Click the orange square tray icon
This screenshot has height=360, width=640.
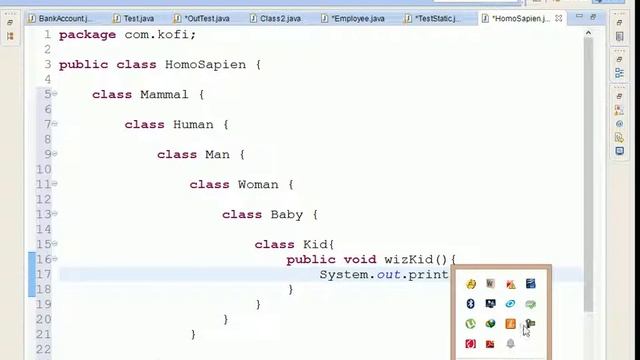click(x=510, y=324)
